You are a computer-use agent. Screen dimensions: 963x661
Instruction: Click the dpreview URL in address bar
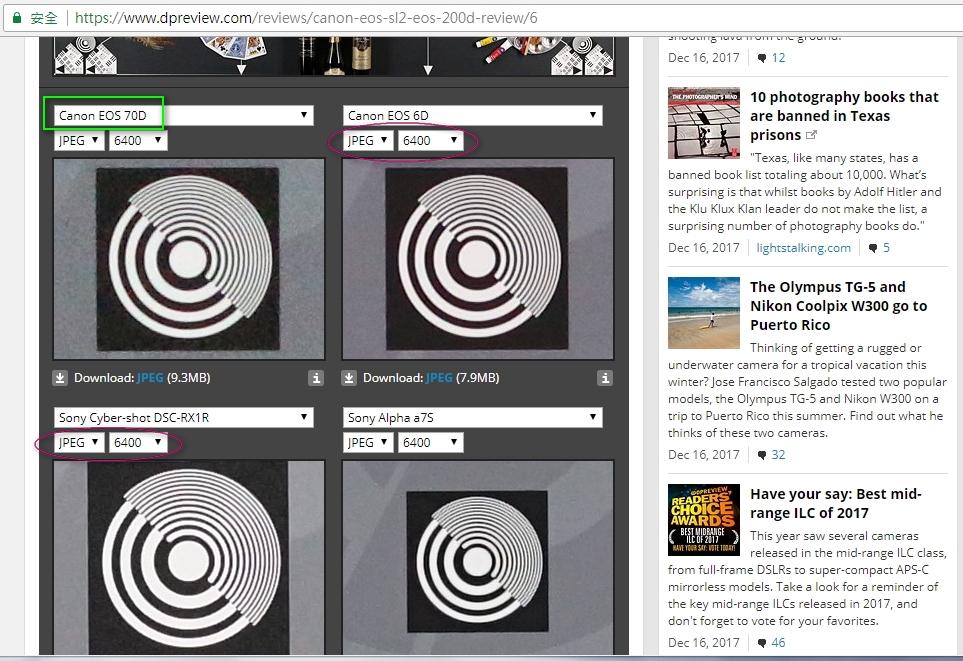click(306, 18)
